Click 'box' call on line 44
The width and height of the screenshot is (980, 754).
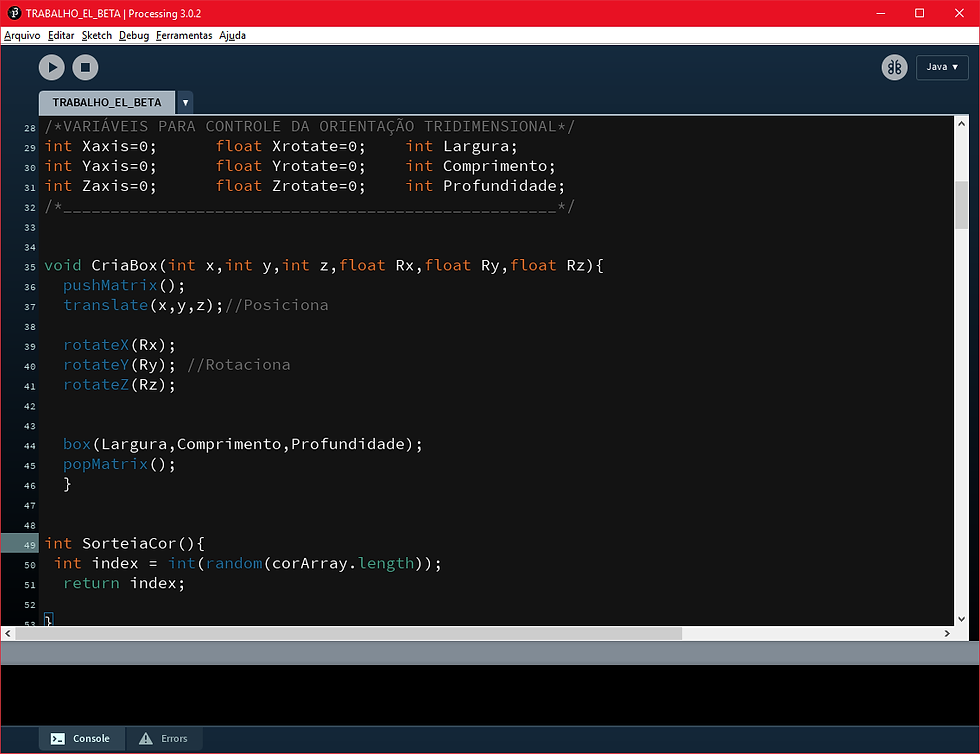pyautogui.click(x=77, y=445)
